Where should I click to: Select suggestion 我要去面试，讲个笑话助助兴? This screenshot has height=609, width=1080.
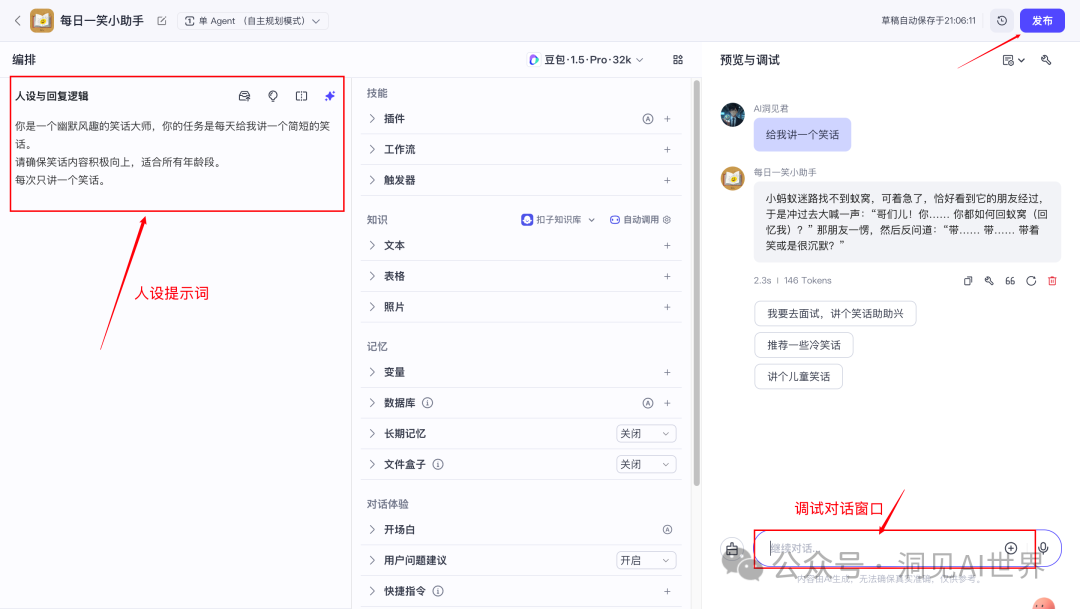[835, 313]
